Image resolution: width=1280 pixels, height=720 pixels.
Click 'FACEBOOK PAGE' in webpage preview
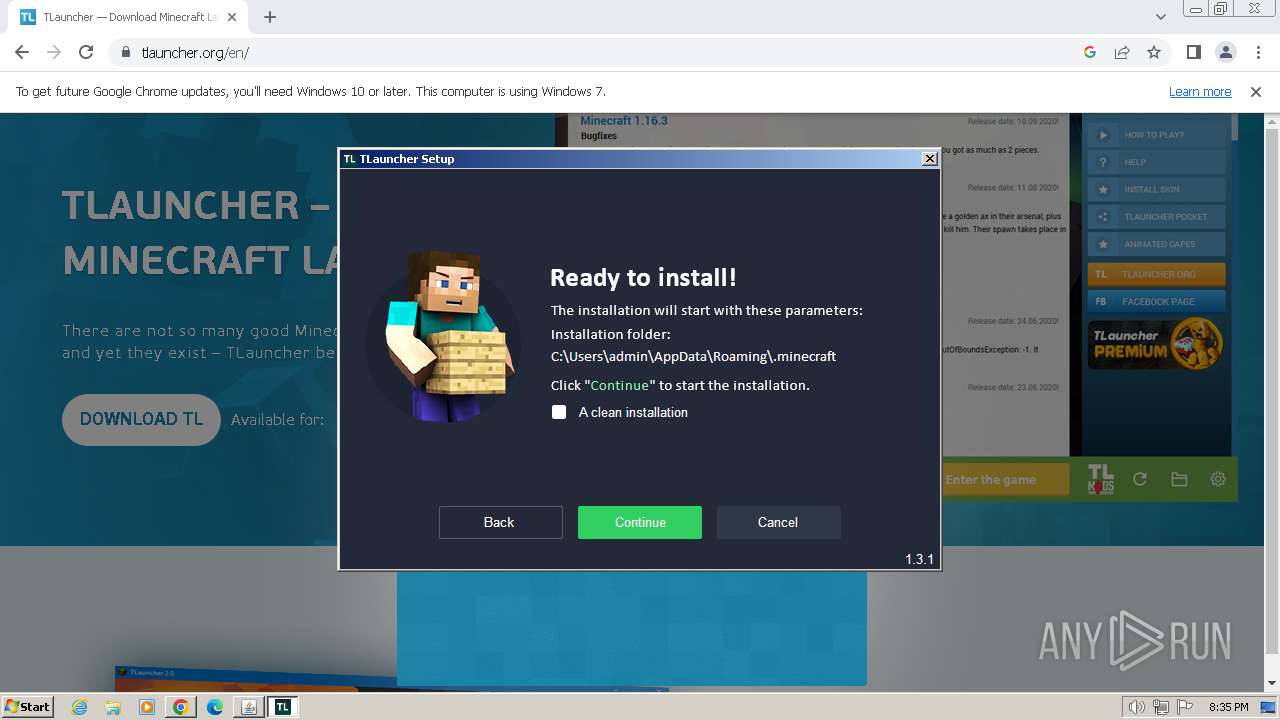click(1157, 301)
